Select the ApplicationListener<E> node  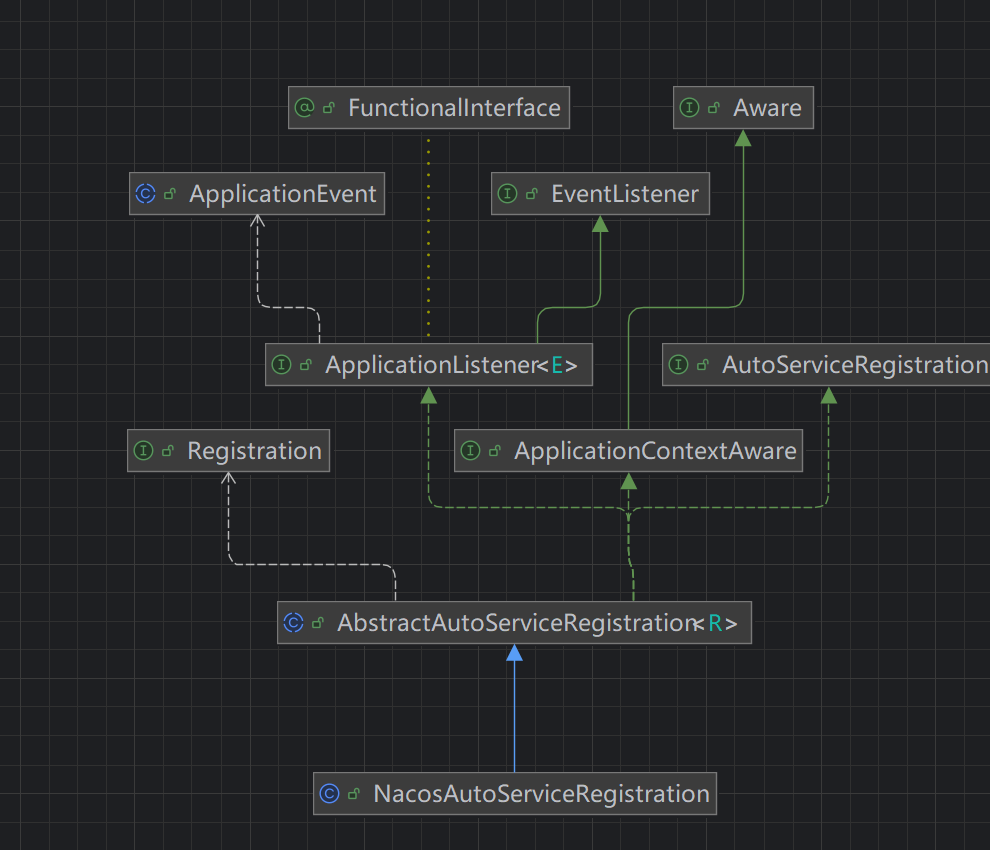pyautogui.click(x=429, y=365)
